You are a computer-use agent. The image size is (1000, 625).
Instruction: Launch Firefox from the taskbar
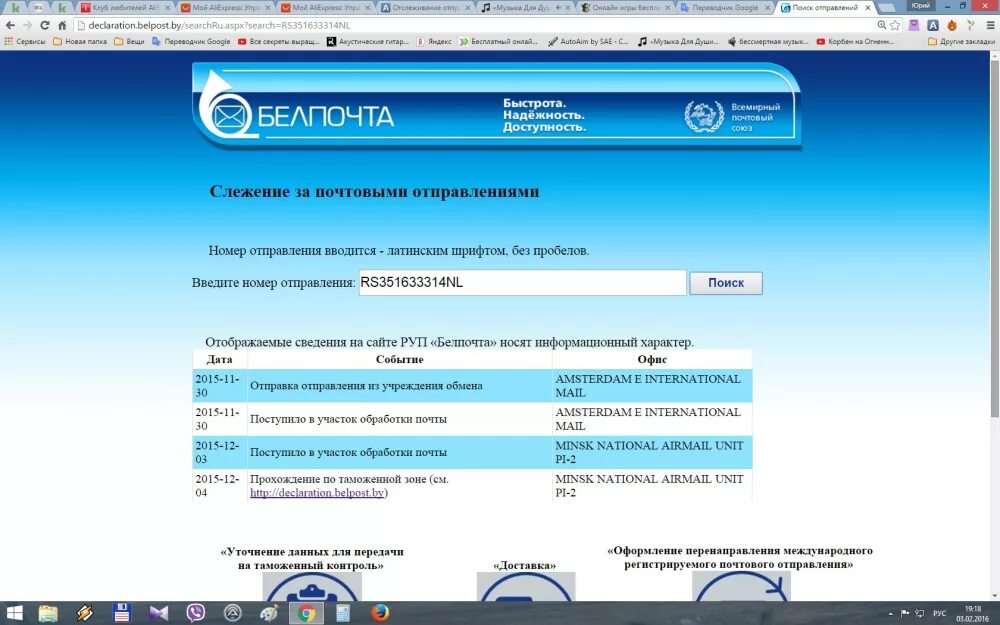pyautogui.click(x=378, y=612)
